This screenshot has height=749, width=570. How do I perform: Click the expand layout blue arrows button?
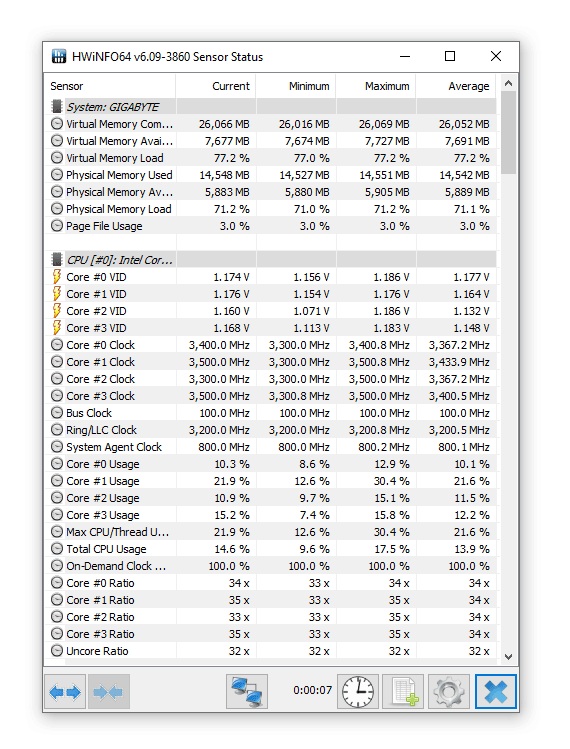point(65,691)
